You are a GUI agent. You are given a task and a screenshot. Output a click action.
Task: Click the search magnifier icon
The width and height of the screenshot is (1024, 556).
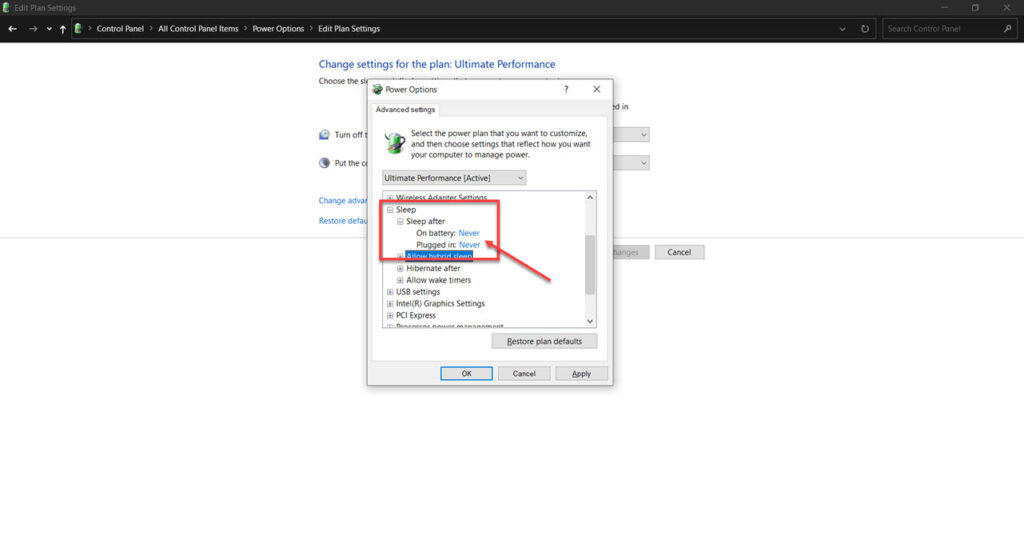pos(1008,29)
